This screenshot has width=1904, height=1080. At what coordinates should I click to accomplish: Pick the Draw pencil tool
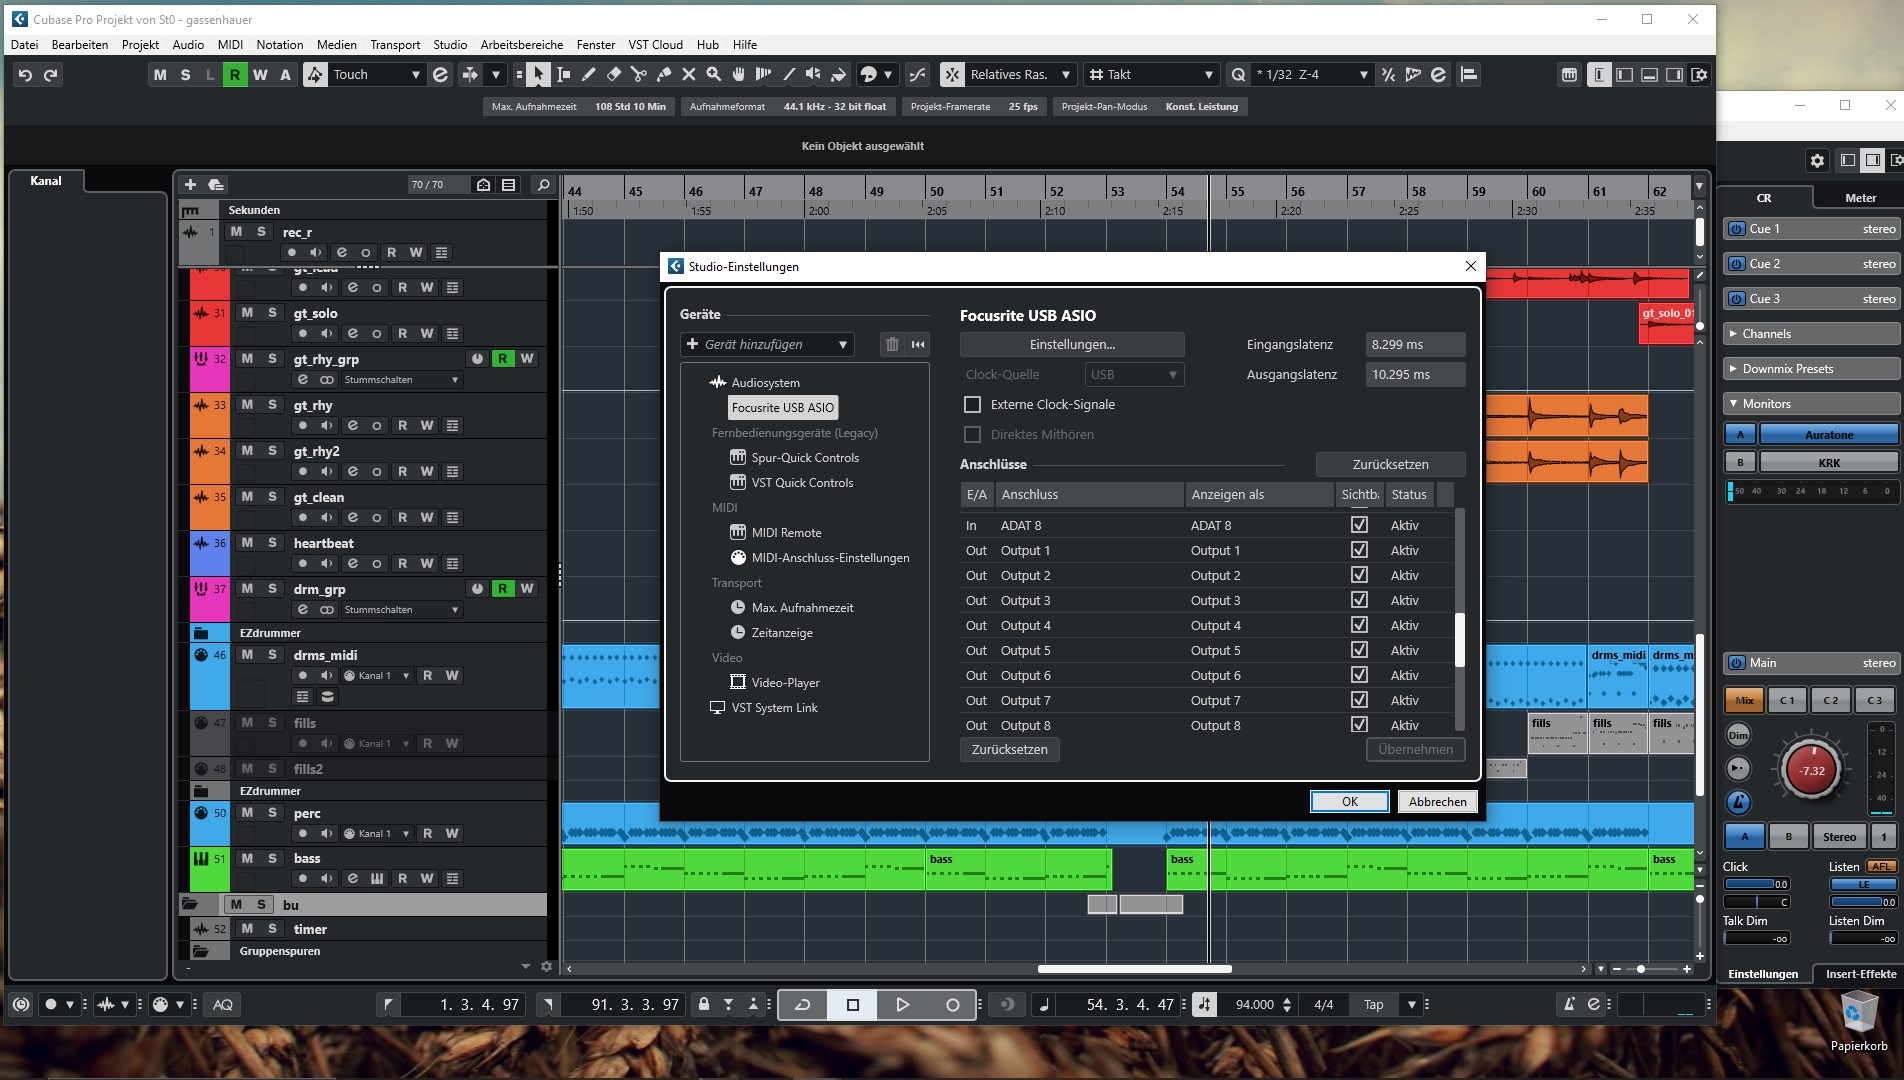[x=588, y=75]
